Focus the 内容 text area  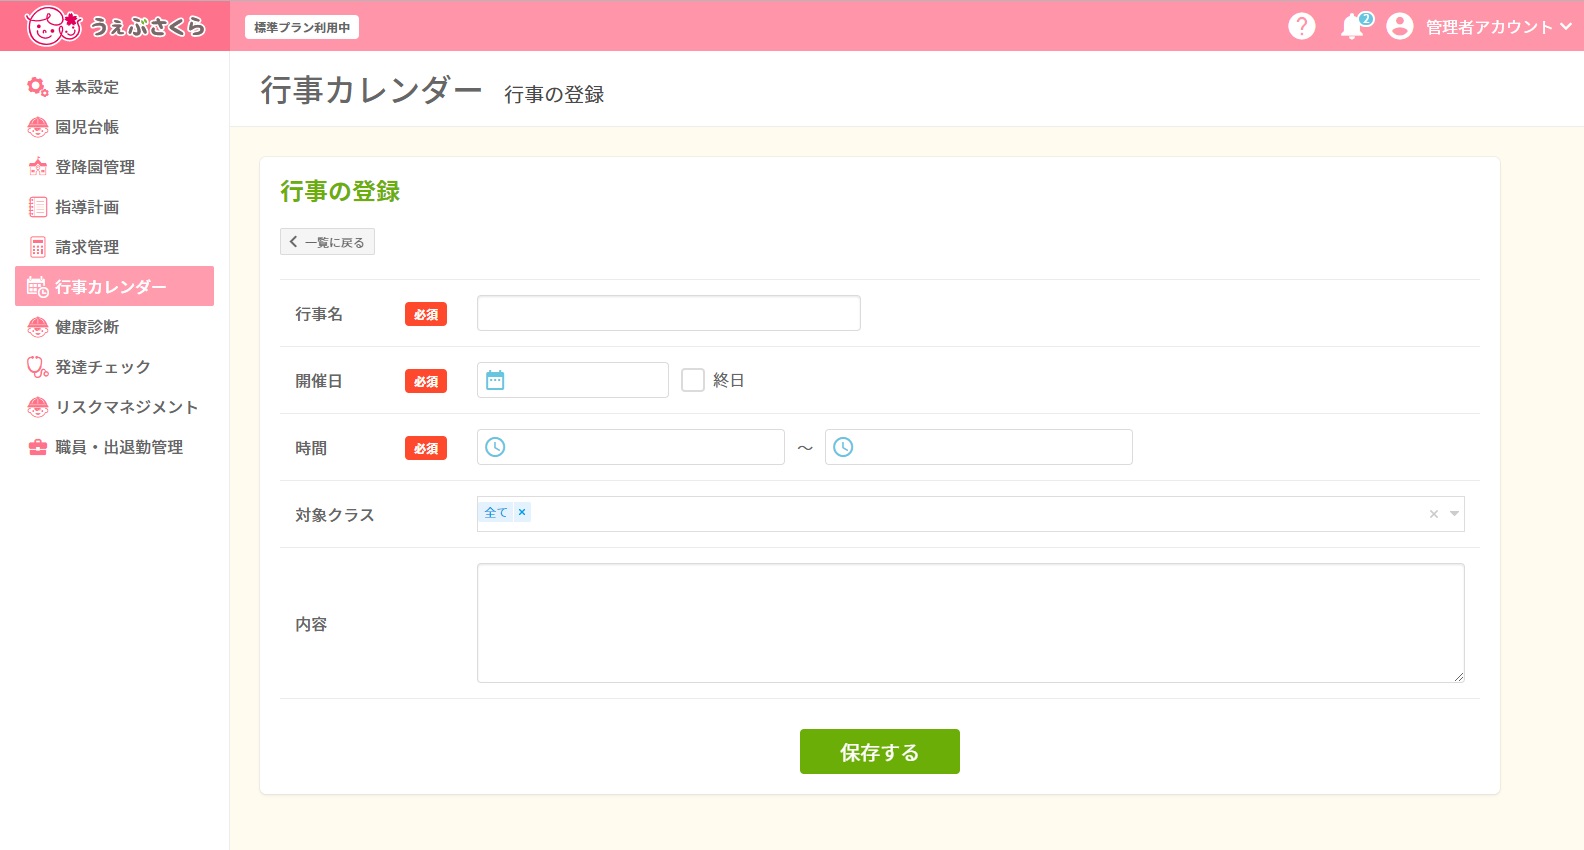[x=971, y=623]
